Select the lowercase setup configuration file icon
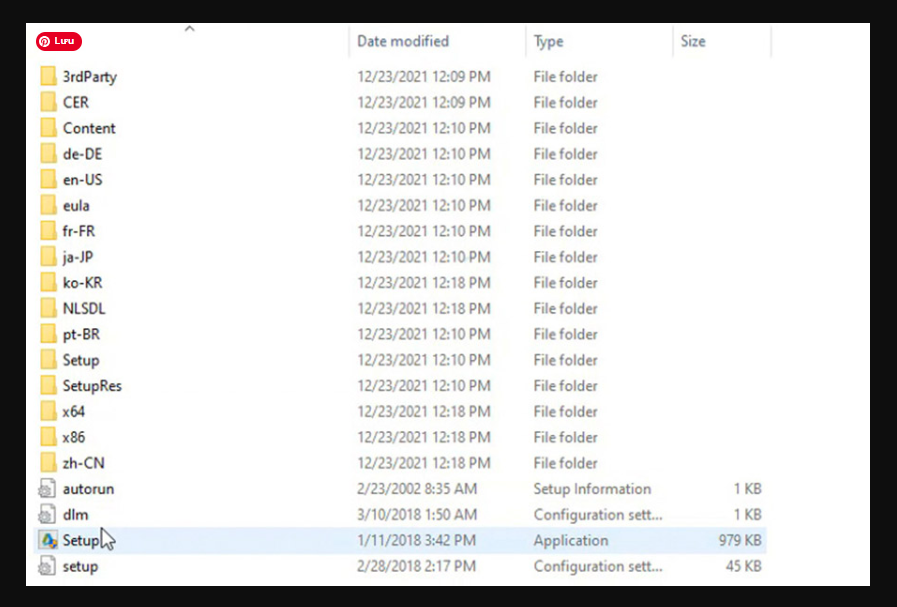This screenshot has height=607, width=897. click(47, 566)
